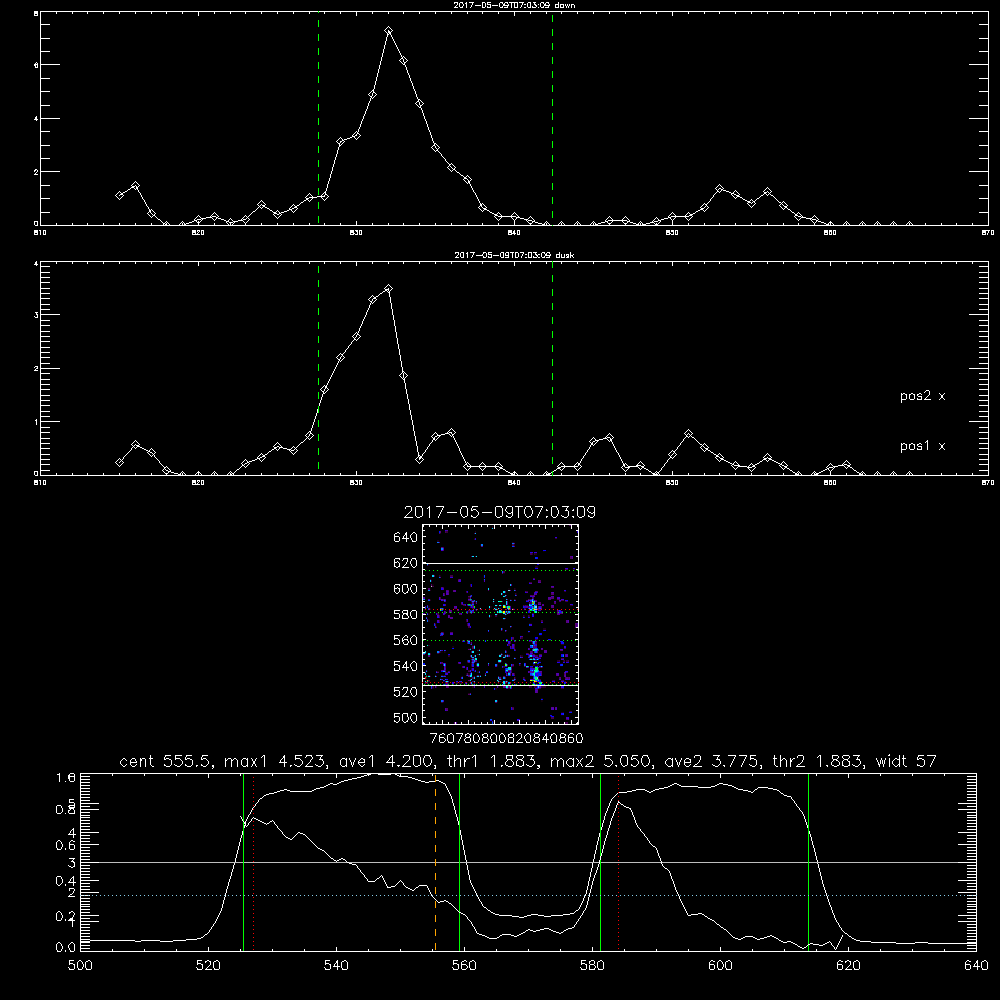1000x1000 pixels.
Task: Click the orange dashed centroid line in bottom plot
Action: pos(436,861)
